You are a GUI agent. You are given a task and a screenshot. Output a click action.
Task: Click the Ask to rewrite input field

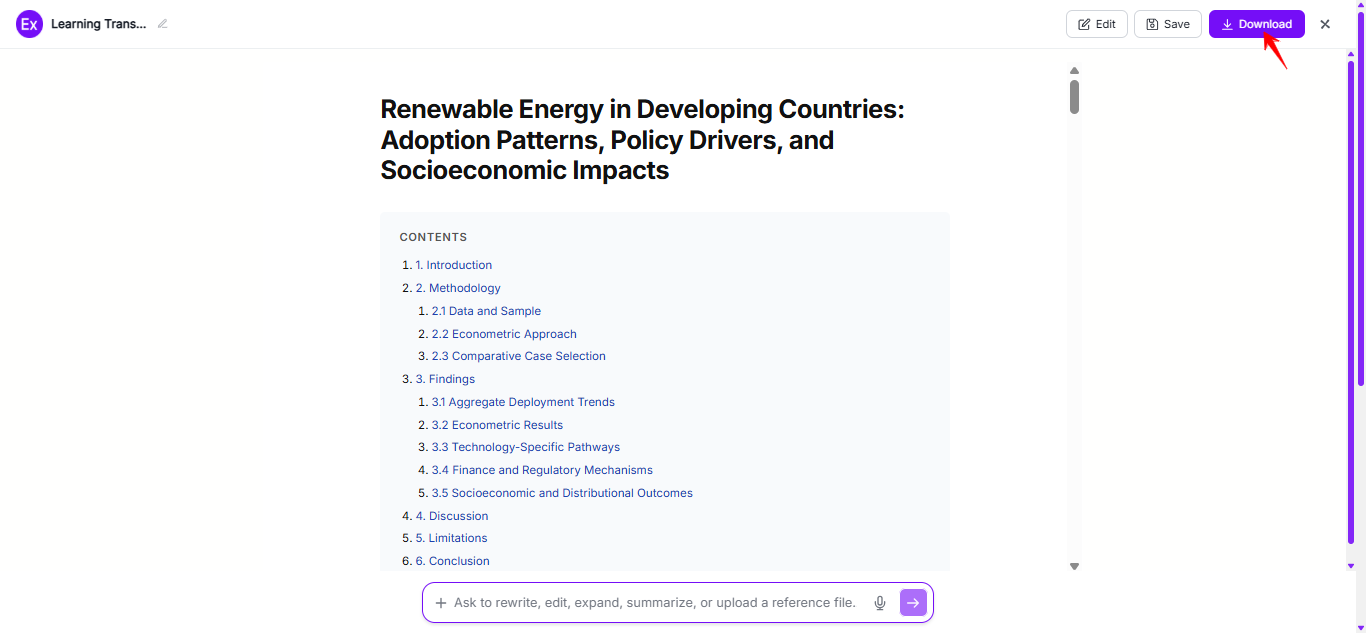655,603
